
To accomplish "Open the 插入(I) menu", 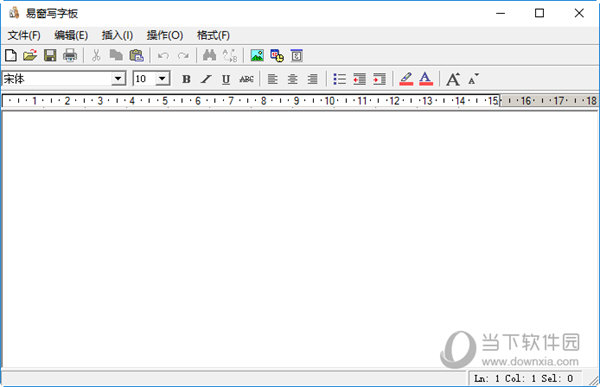I will pyautogui.click(x=117, y=36).
